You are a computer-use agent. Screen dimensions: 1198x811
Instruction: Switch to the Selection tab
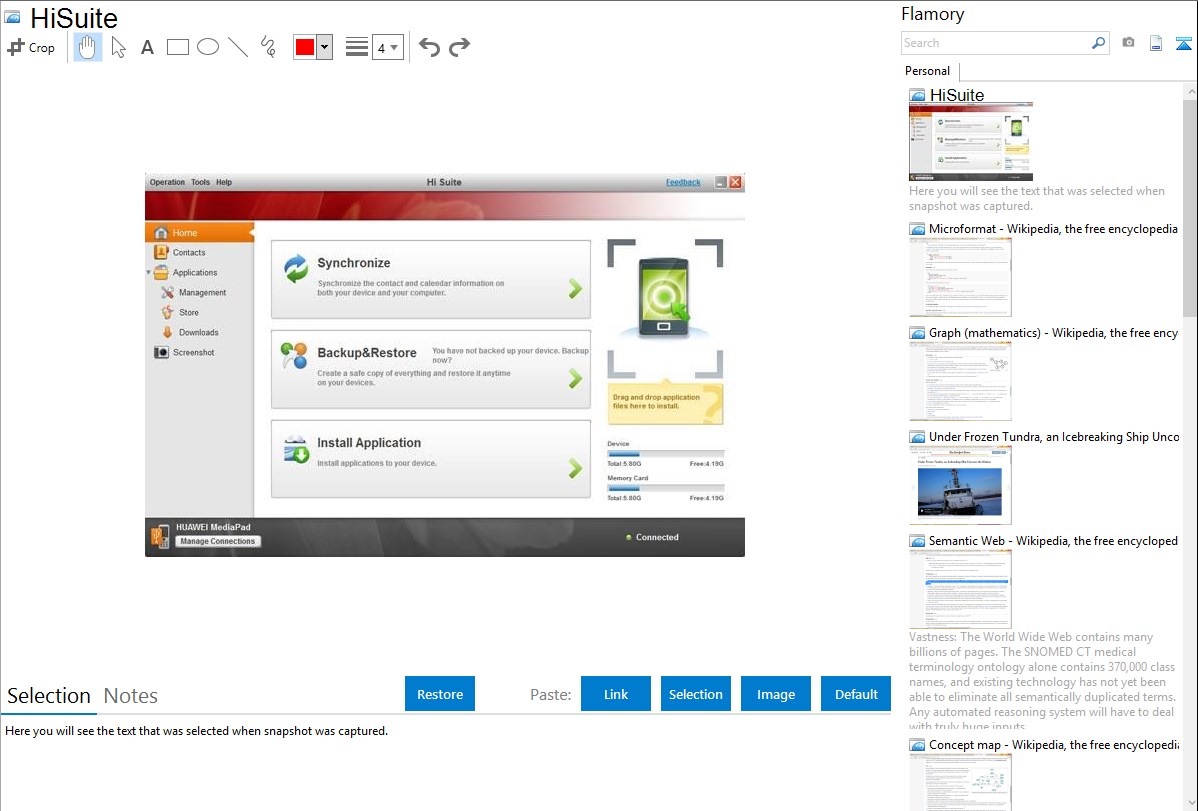[49, 696]
